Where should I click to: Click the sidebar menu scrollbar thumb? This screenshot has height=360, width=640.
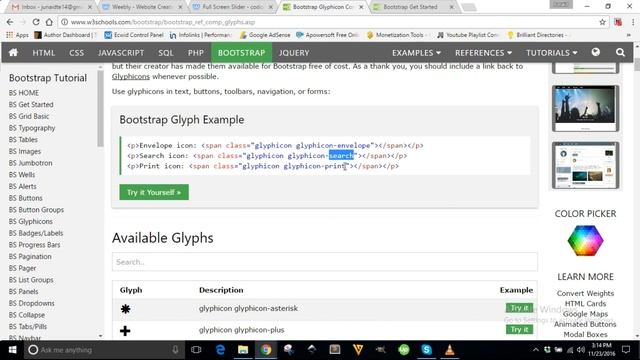(x=100, y=109)
